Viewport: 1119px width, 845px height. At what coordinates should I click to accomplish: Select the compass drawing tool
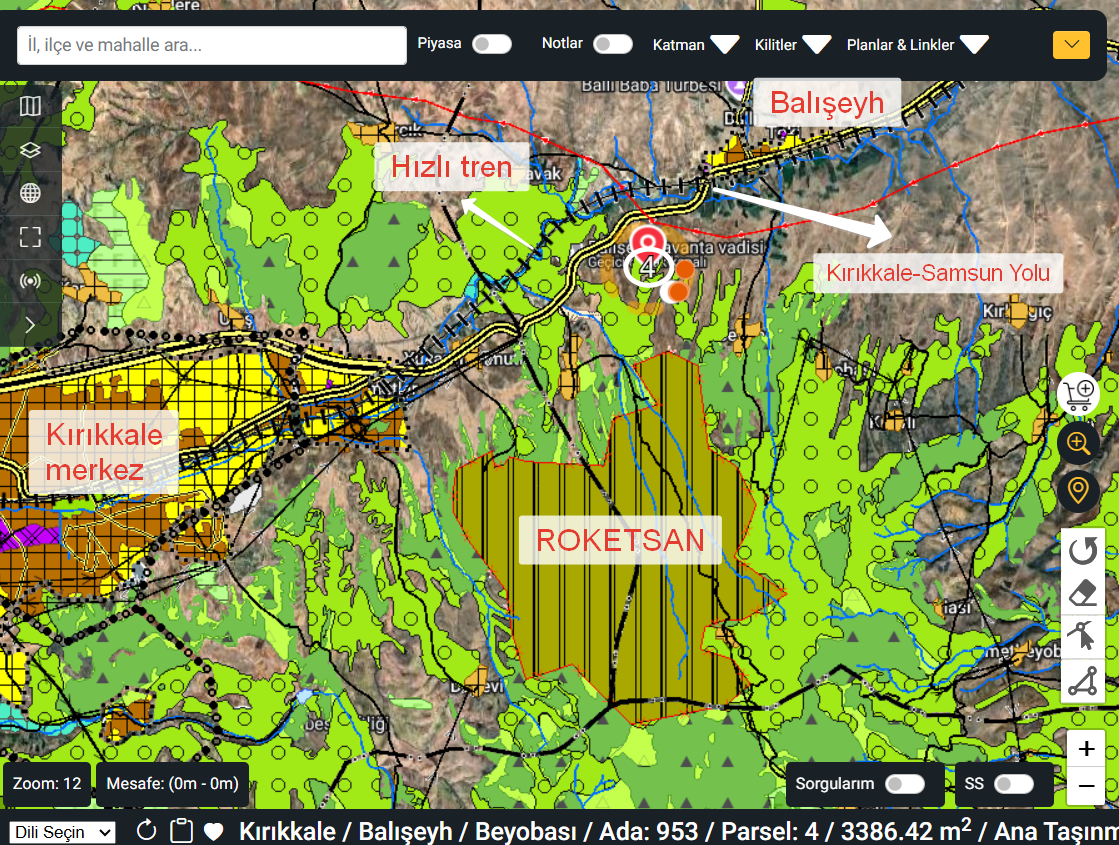[1083, 636]
